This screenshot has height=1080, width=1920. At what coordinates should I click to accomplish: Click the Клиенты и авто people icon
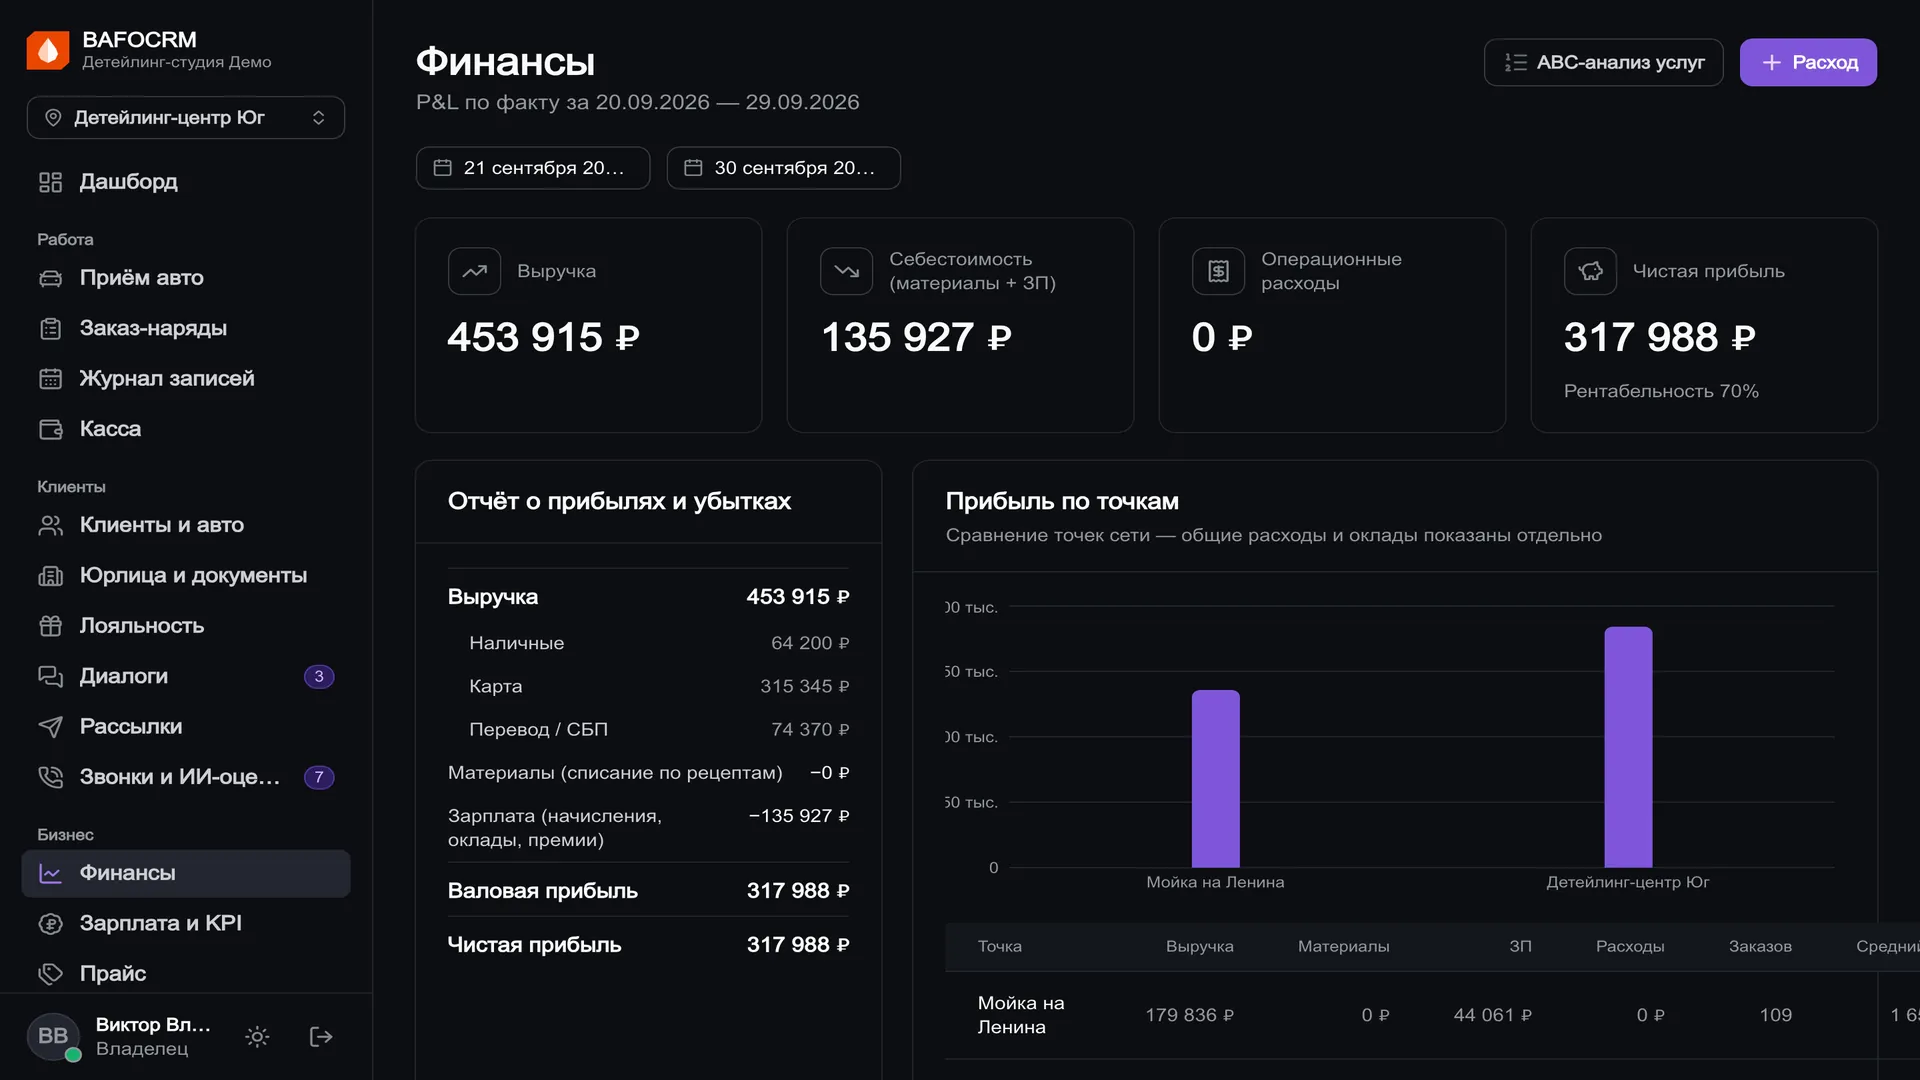51,525
